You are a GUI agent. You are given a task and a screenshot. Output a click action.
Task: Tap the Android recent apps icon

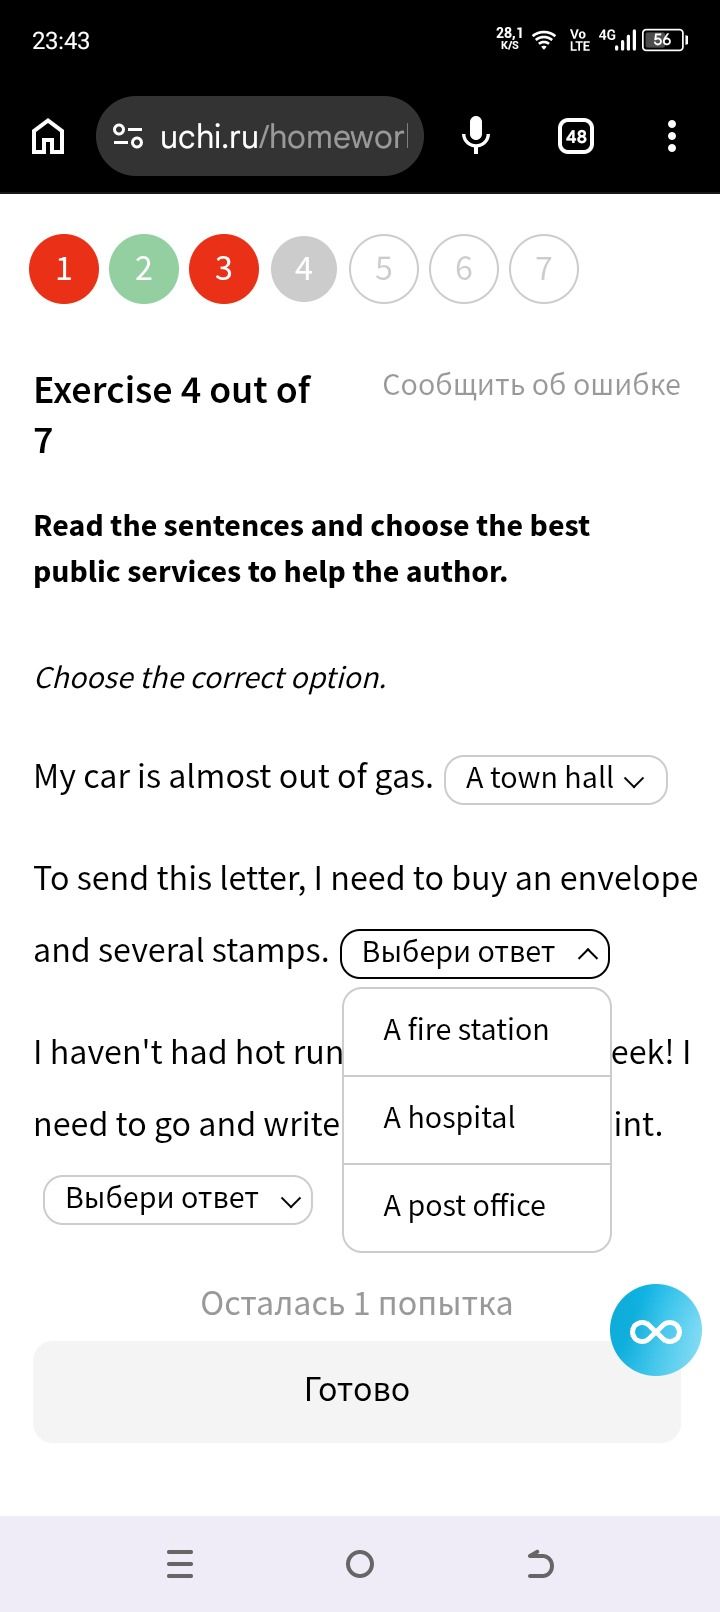180,1564
